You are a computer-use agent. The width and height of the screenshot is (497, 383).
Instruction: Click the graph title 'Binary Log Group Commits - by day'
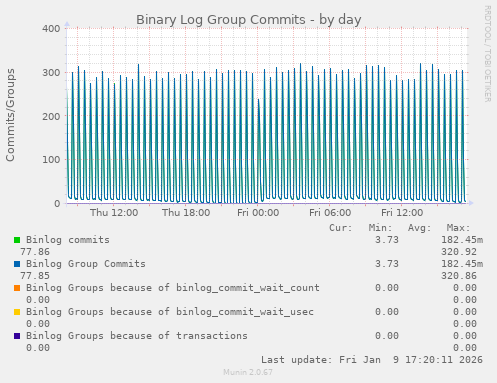[x=248, y=20]
